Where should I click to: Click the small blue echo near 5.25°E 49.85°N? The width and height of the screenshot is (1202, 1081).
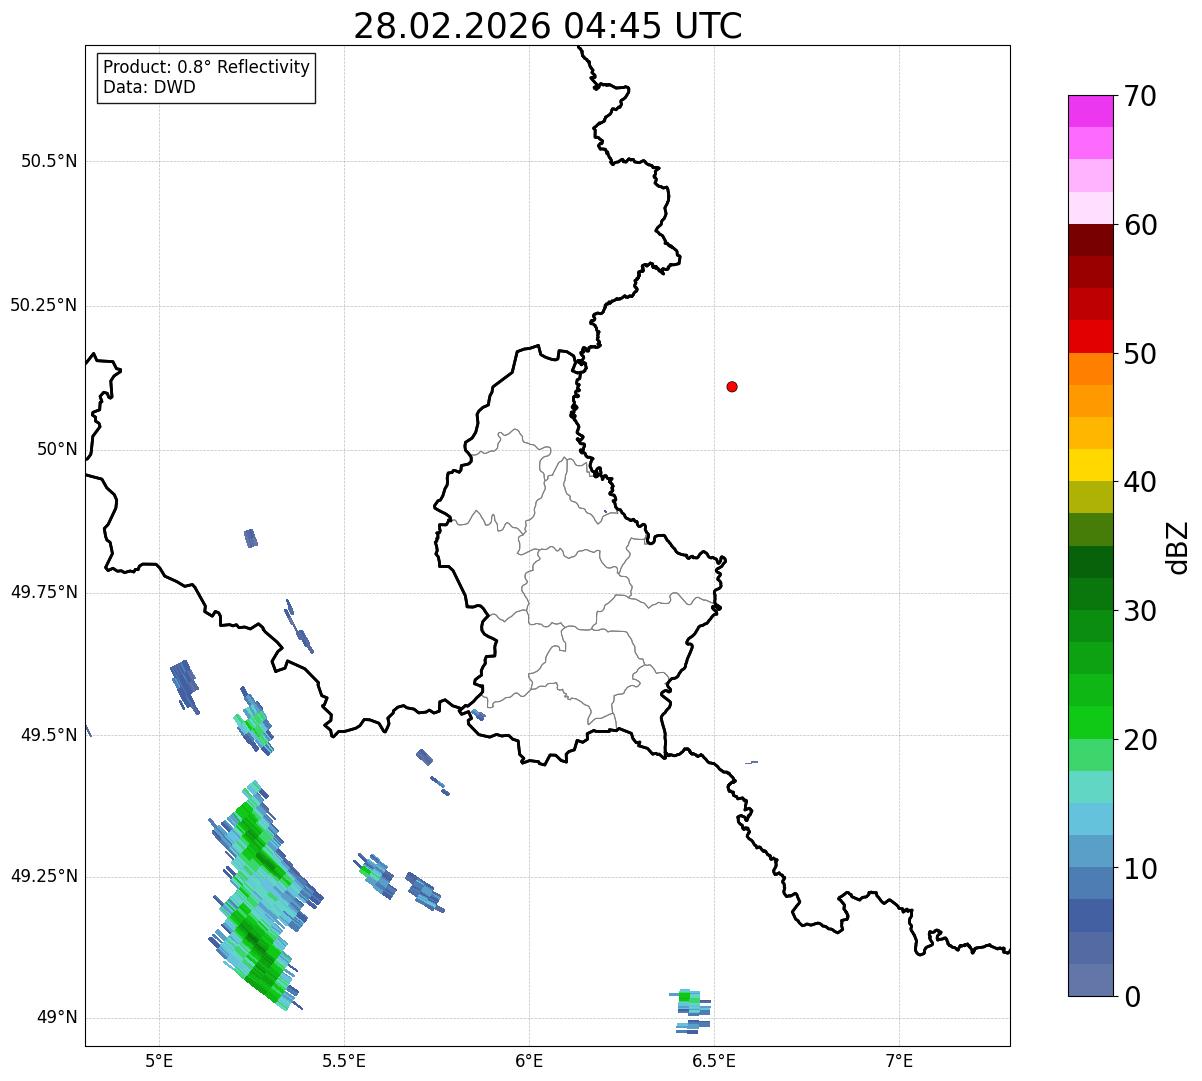[251, 538]
